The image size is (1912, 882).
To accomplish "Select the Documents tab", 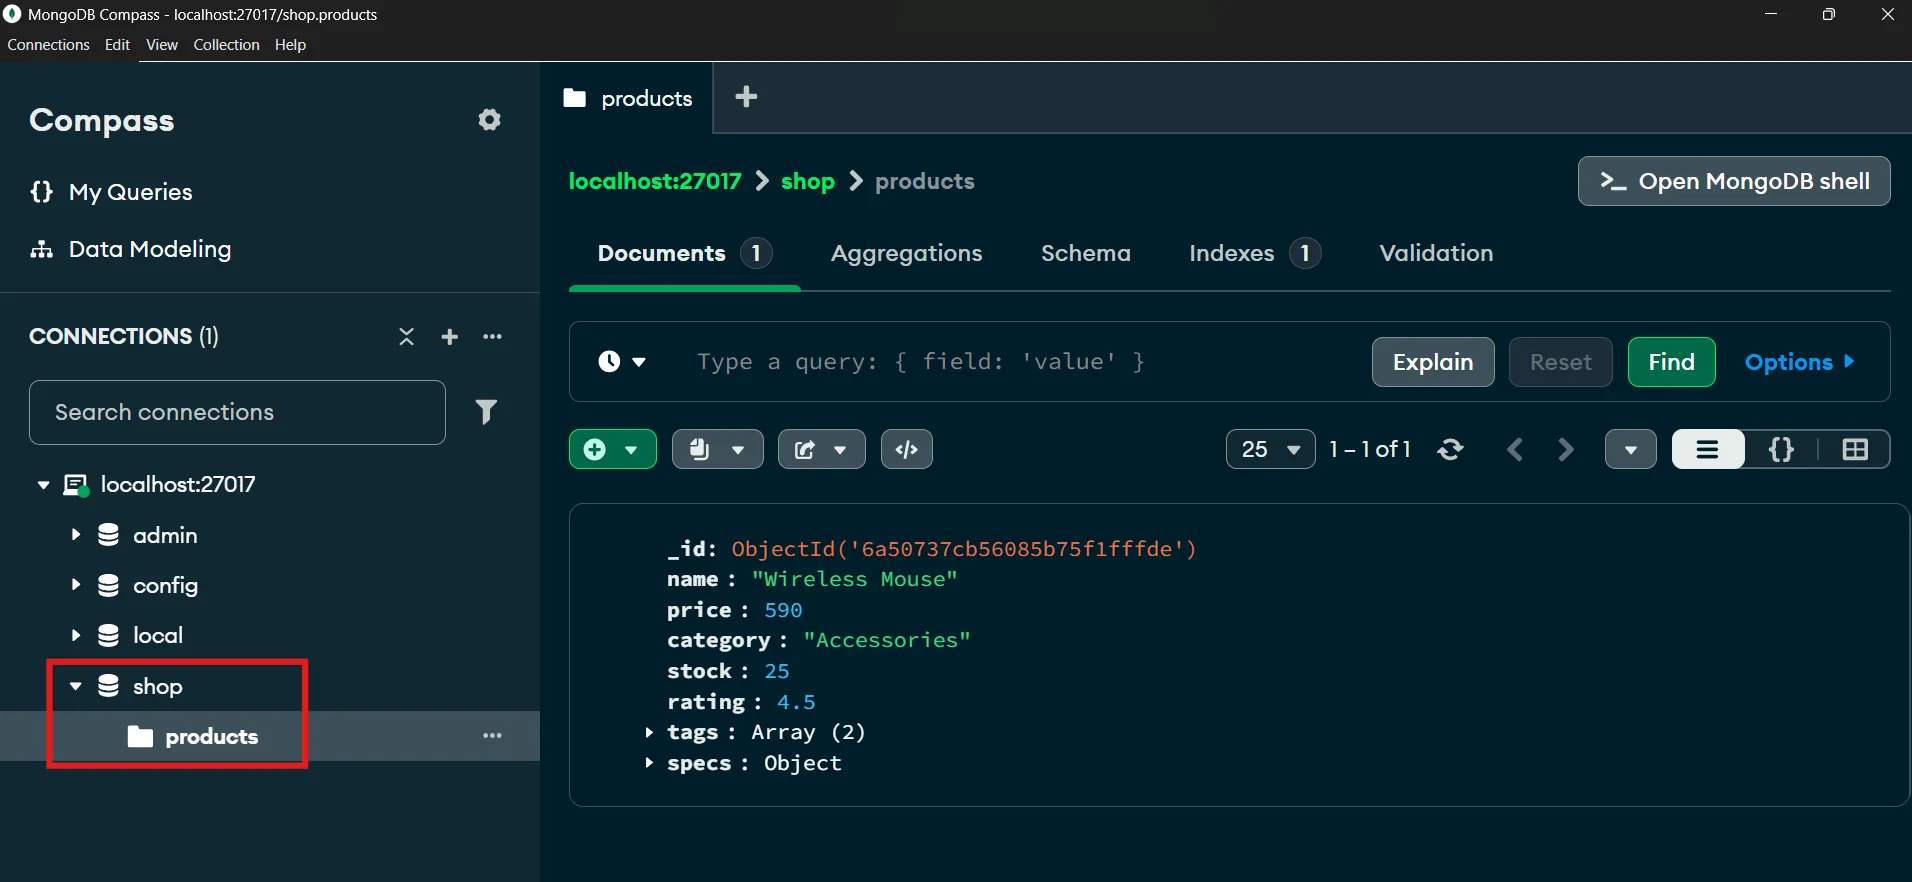I will 685,253.
